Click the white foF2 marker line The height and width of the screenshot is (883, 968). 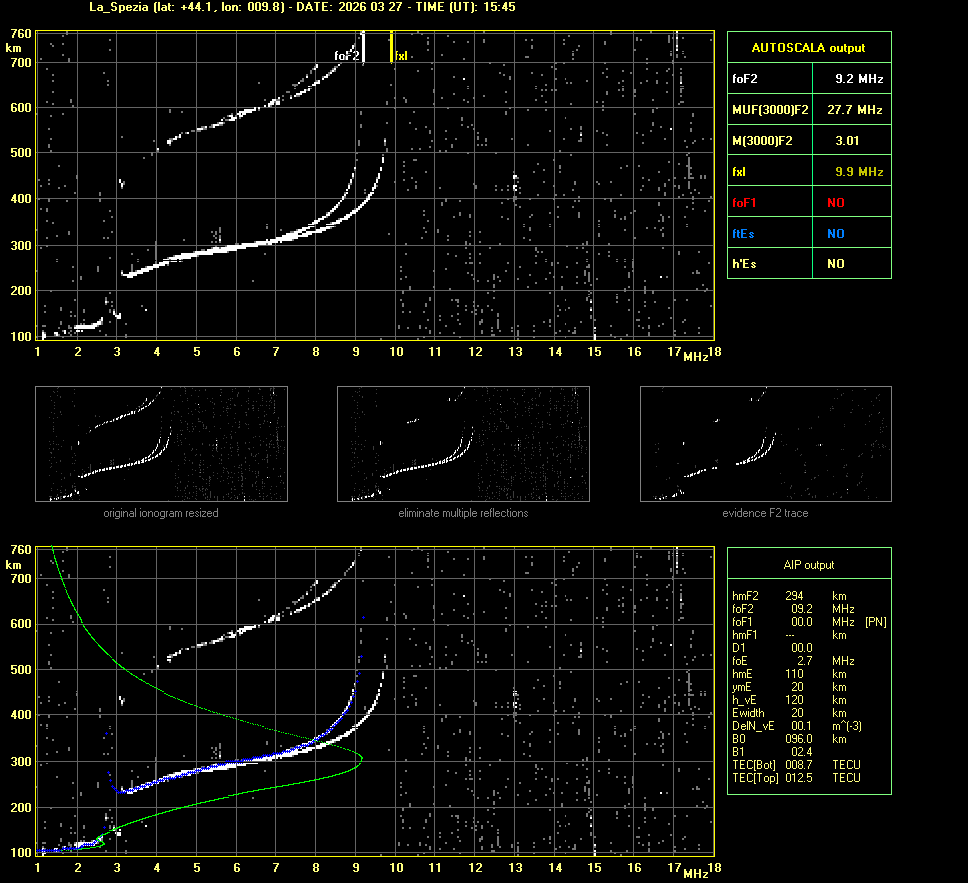click(x=363, y=47)
